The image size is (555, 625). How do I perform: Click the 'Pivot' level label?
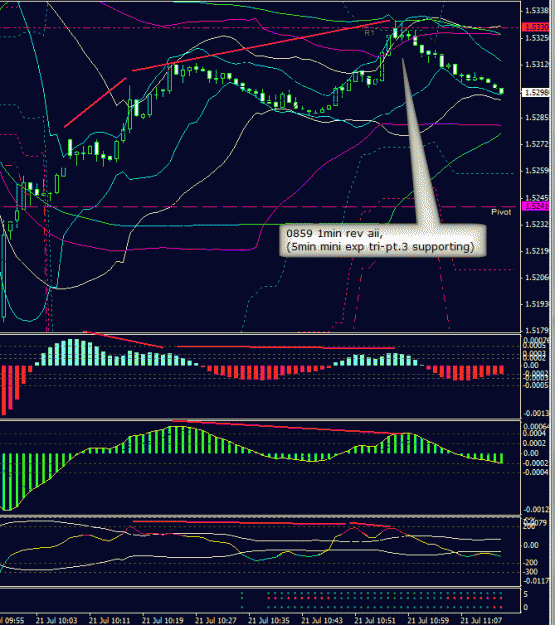[x=501, y=212]
